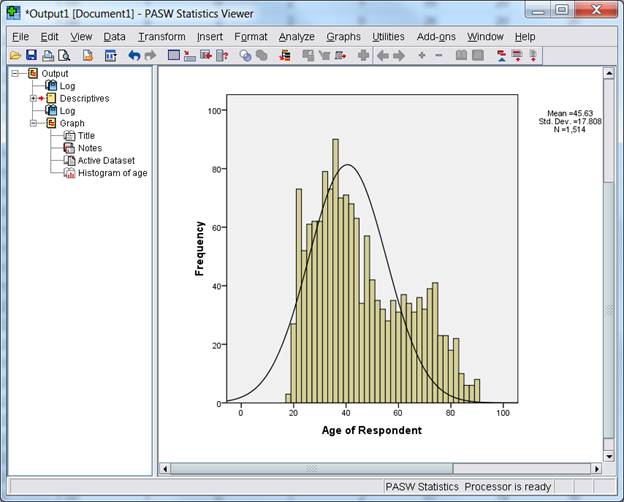
Task: Select the first Log item in outline
Action: coord(67,86)
